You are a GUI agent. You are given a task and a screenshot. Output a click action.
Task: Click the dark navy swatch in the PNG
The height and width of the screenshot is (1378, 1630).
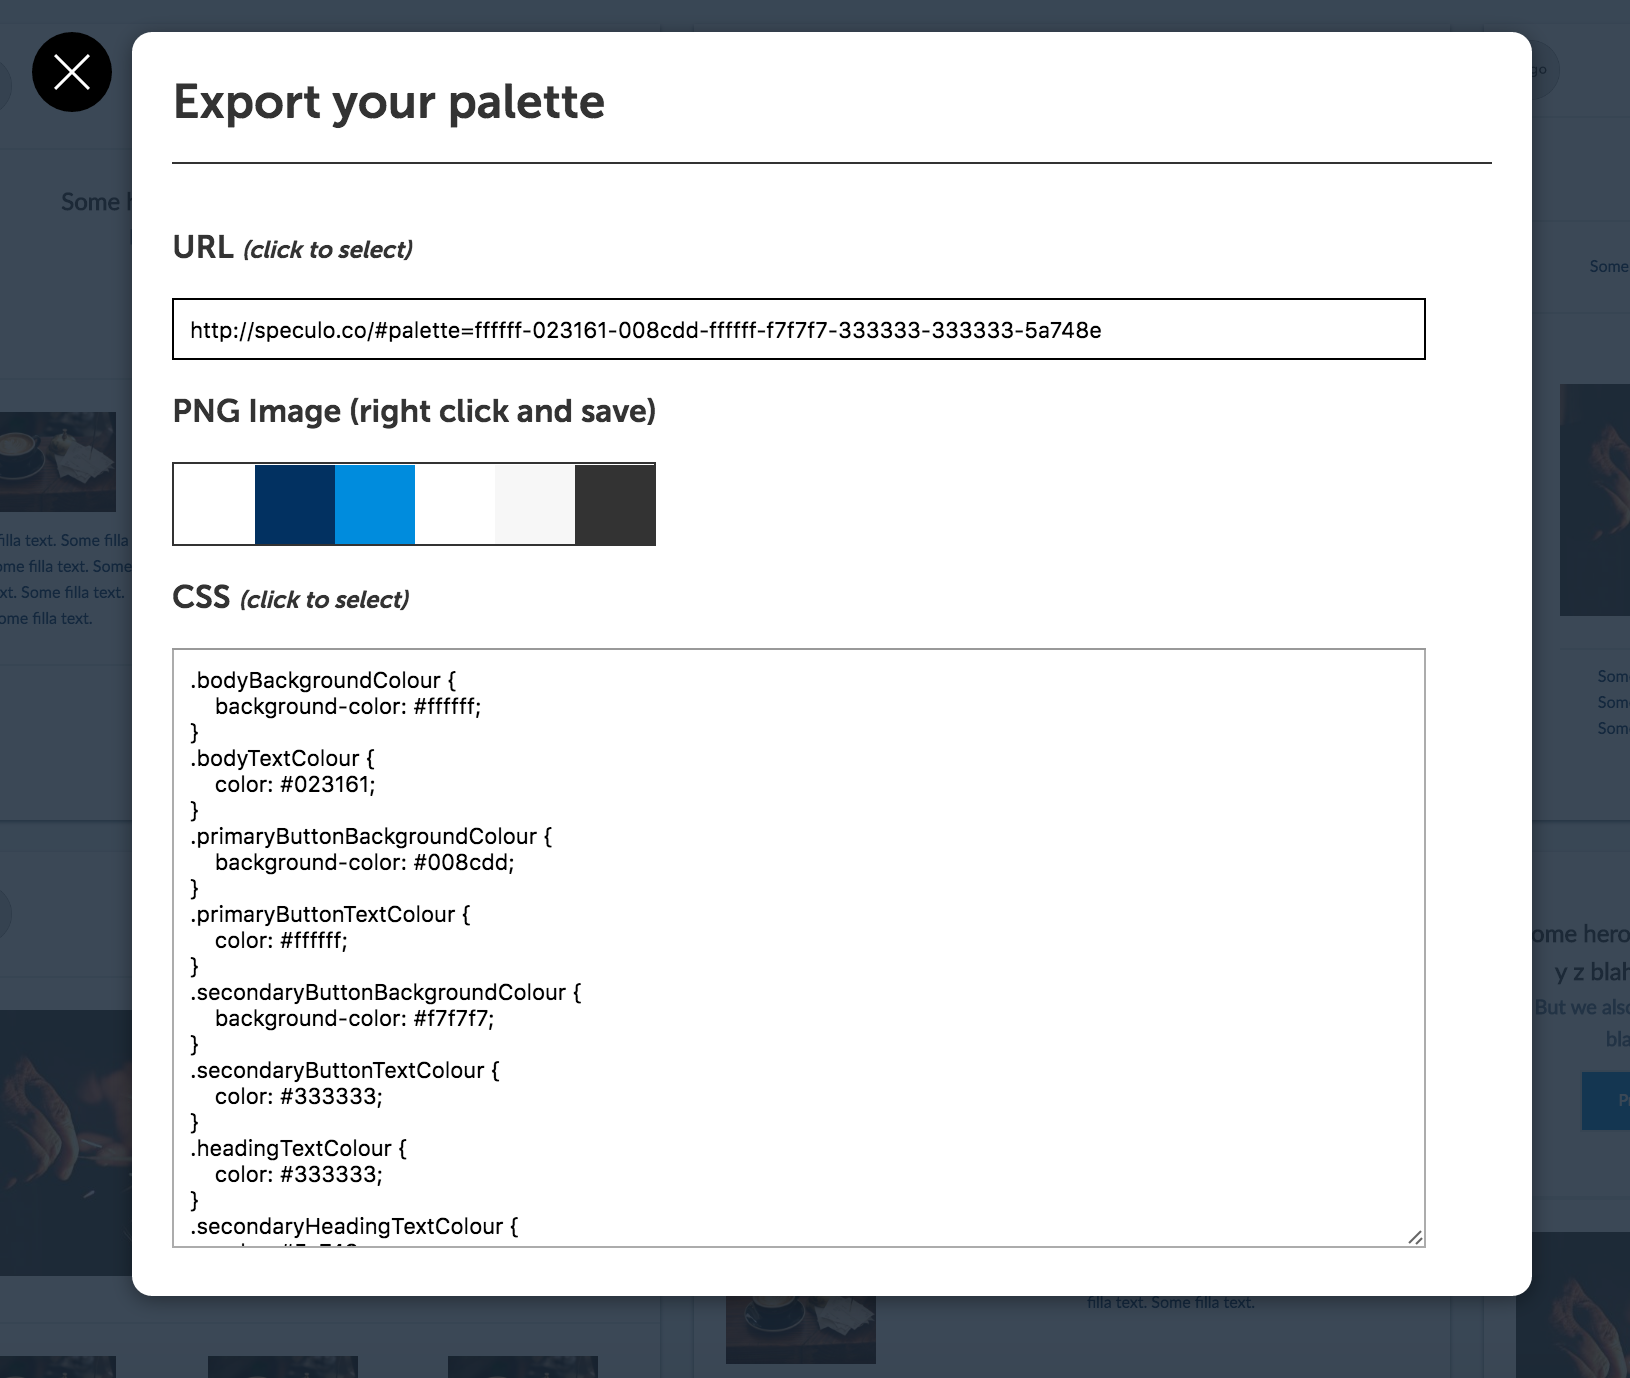point(295,504)
